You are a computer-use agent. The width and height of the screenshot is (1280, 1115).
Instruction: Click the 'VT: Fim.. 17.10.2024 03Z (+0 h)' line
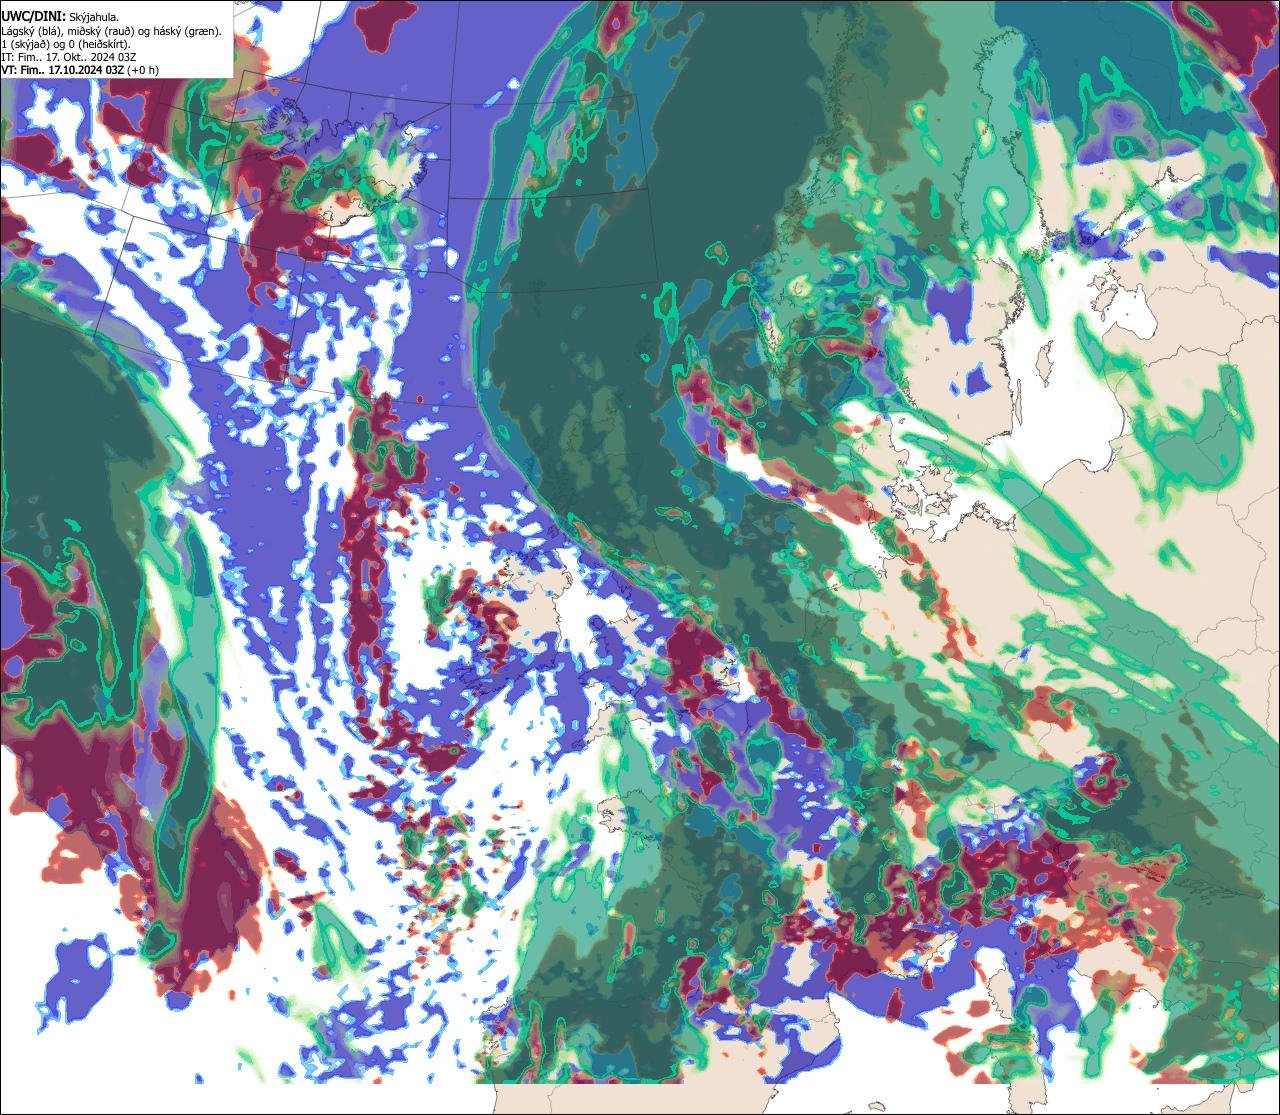coord(80,69)
